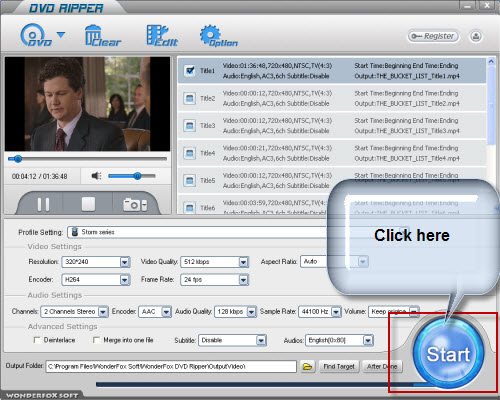Image resolution: width=500 pixels, height=400 pixels.
Task: Expand the video Encoder H264 dropdown
Action: (x=125, y=280)
